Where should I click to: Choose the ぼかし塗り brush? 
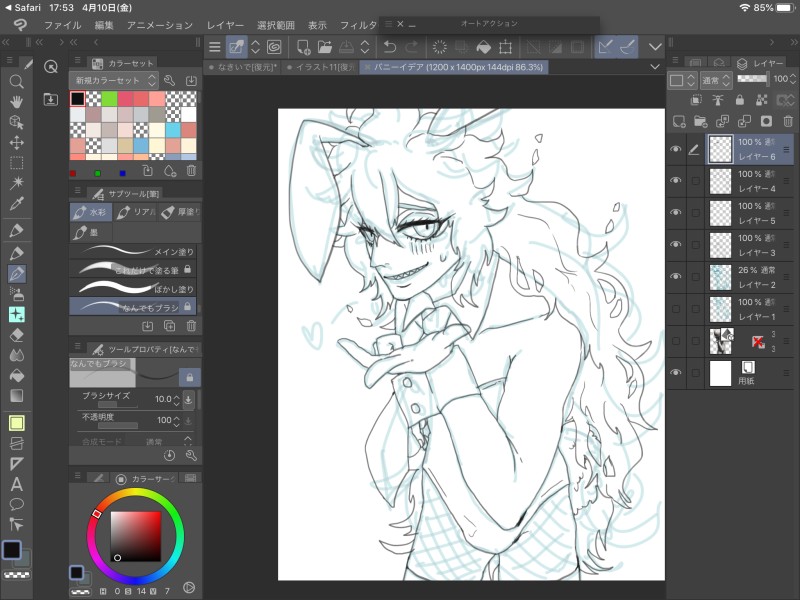tap(133, 288)
